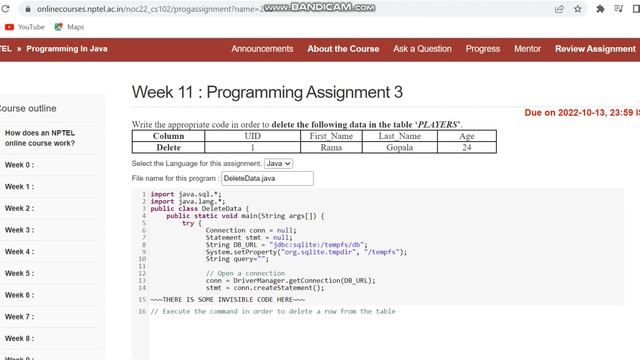The image size is (640, 360).
Task: Expand Week 7 in course outline
Action: tap(20, 317)
